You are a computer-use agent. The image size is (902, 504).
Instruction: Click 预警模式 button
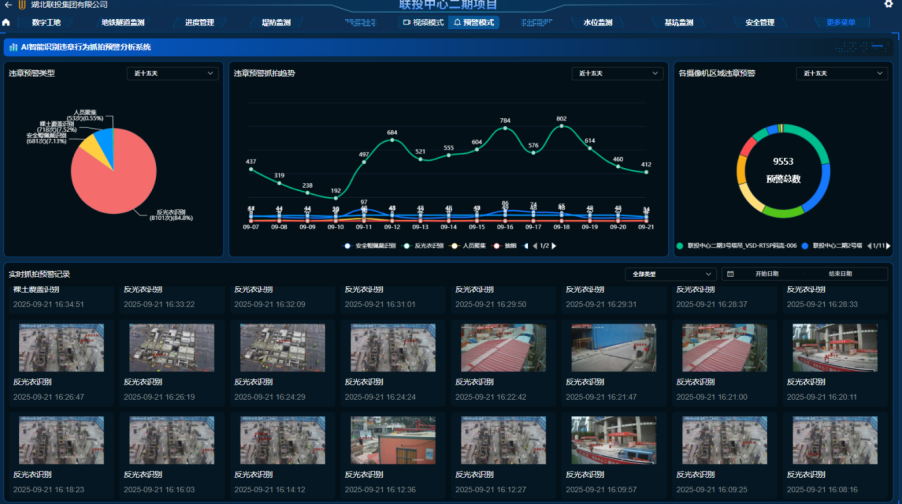pos(474,22)
